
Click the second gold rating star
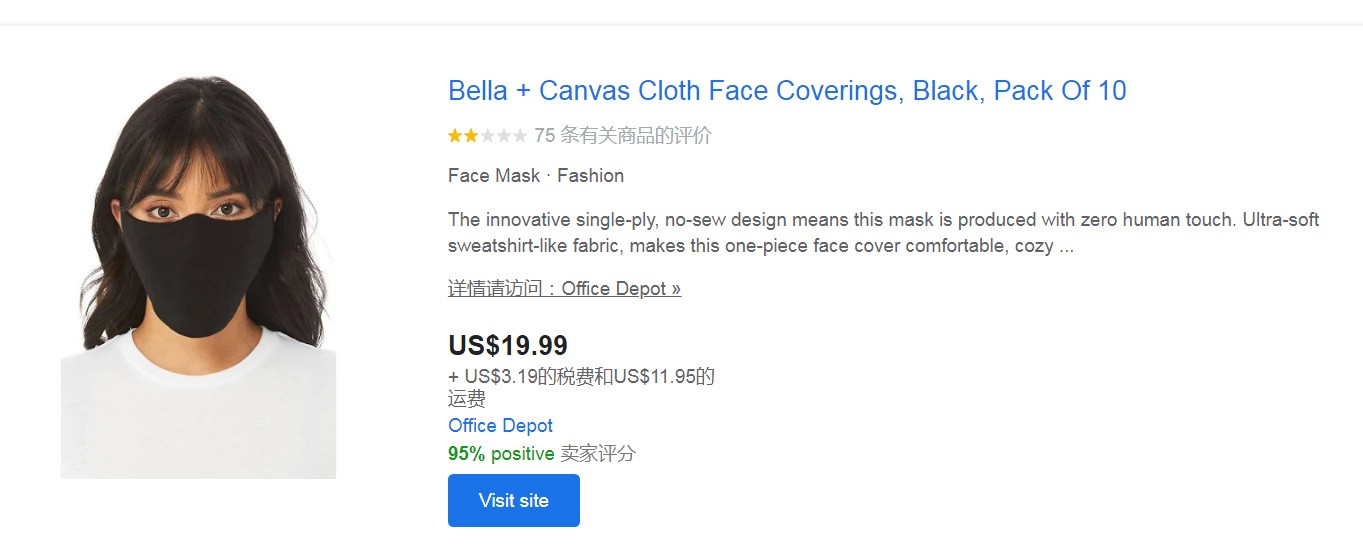point(471,136)
